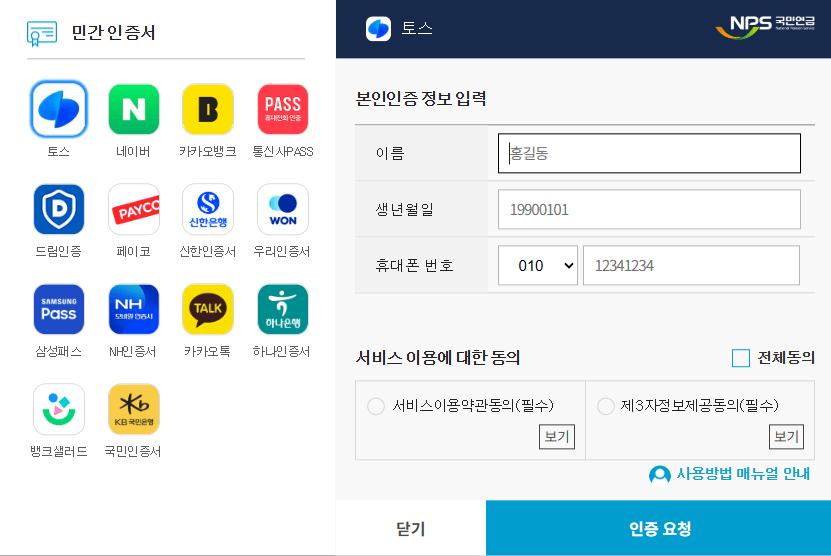
Task: Check the 전체동의 checkbox
Action: 740,358
